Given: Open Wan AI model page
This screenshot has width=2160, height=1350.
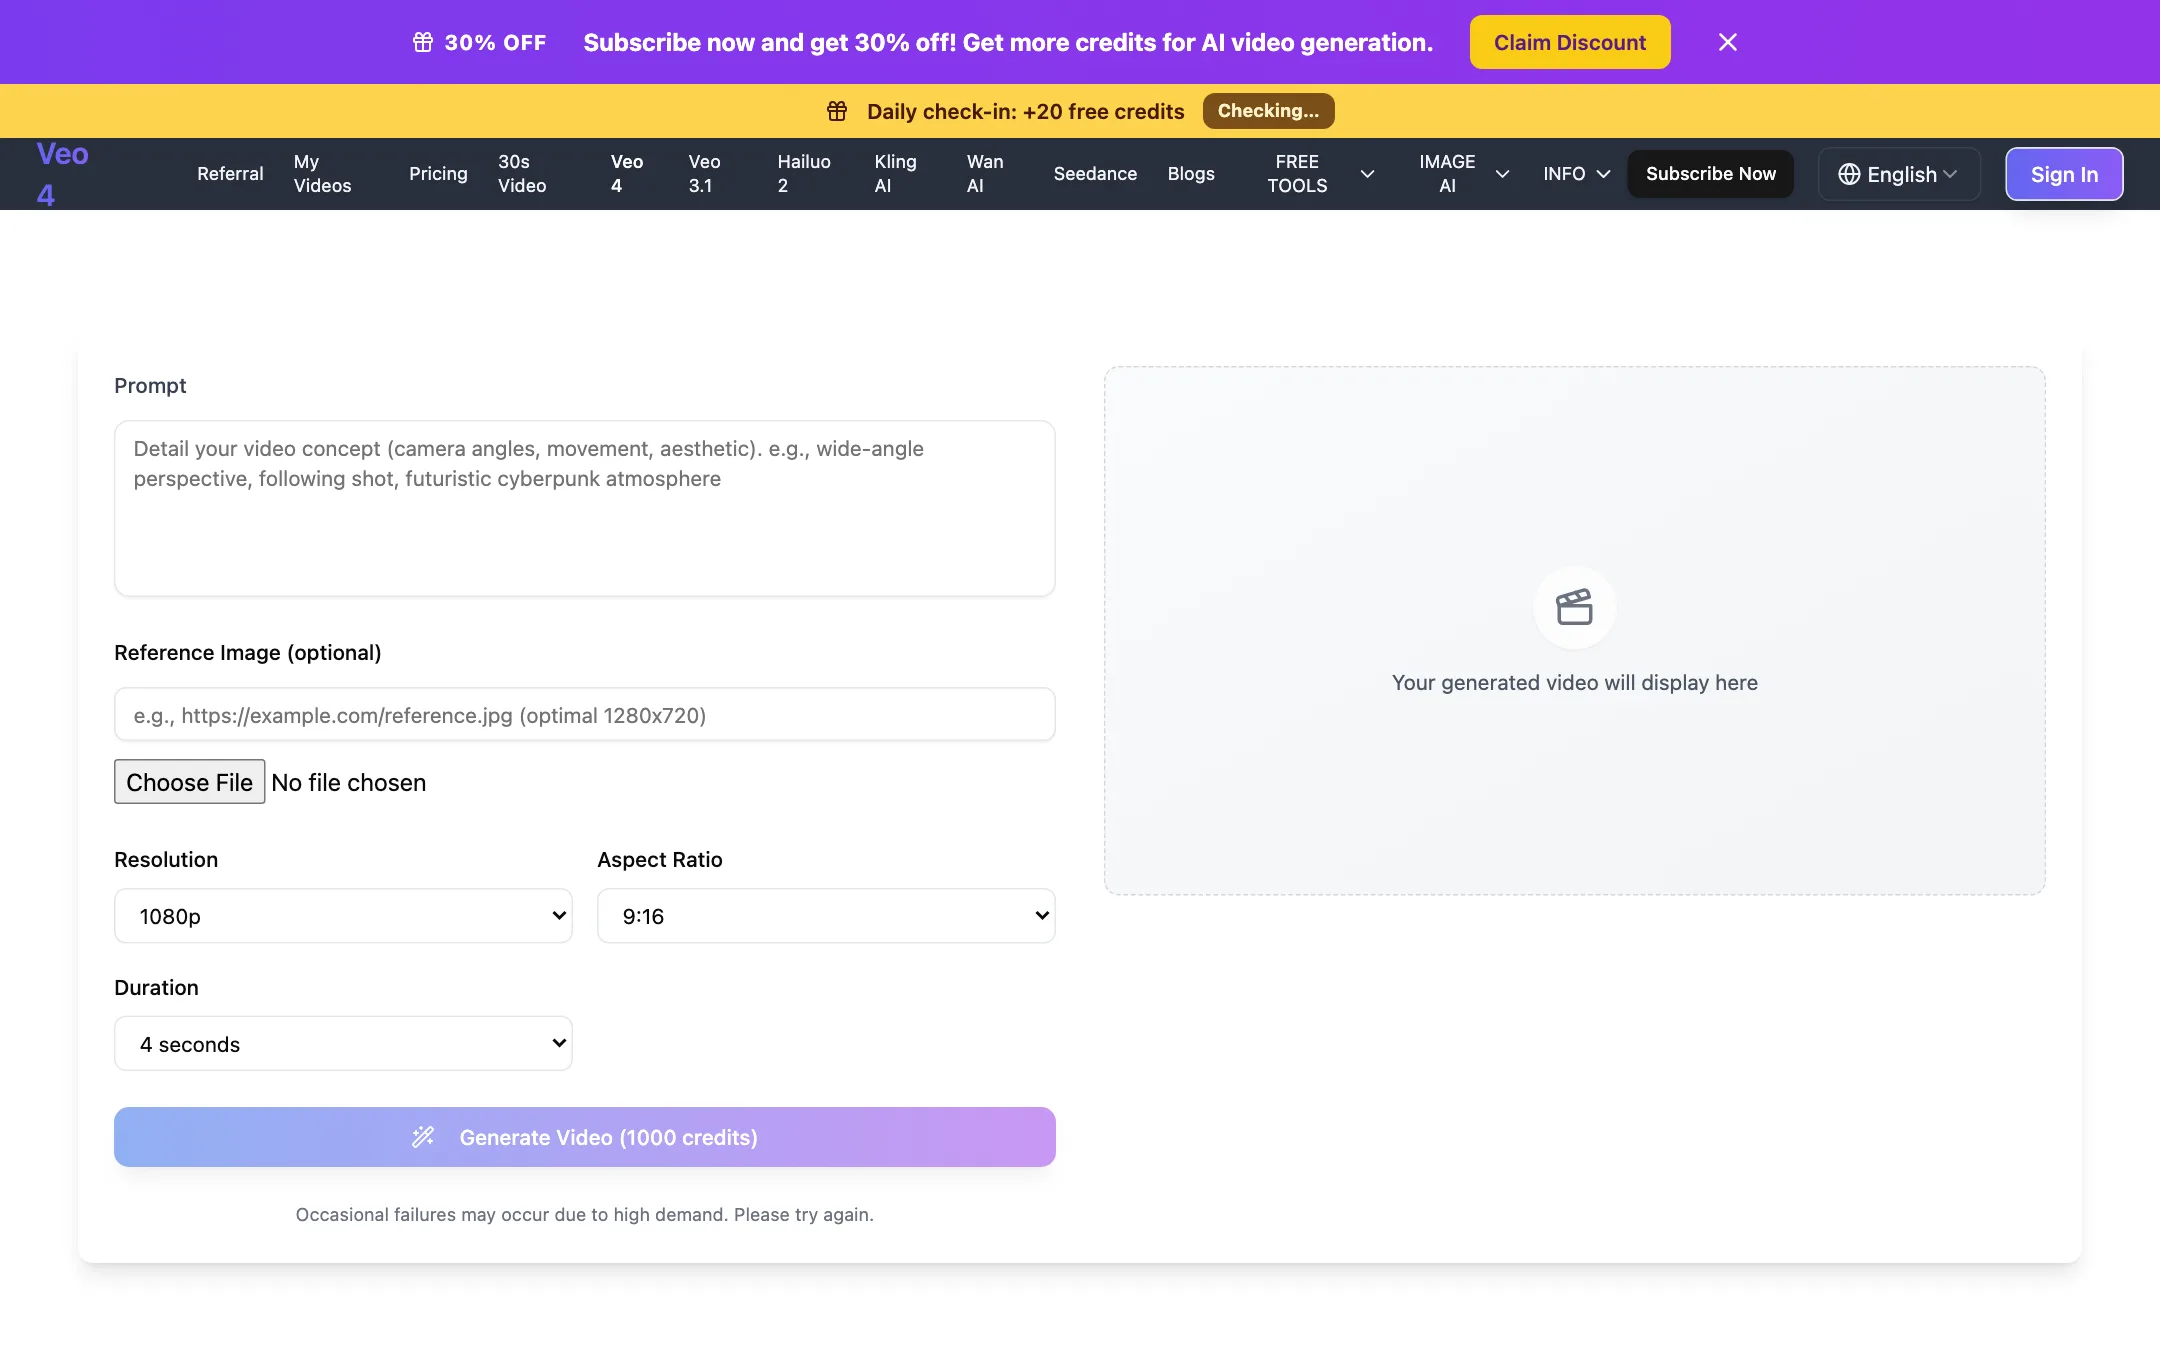Looking at the screenshot, I should point(985,174).
